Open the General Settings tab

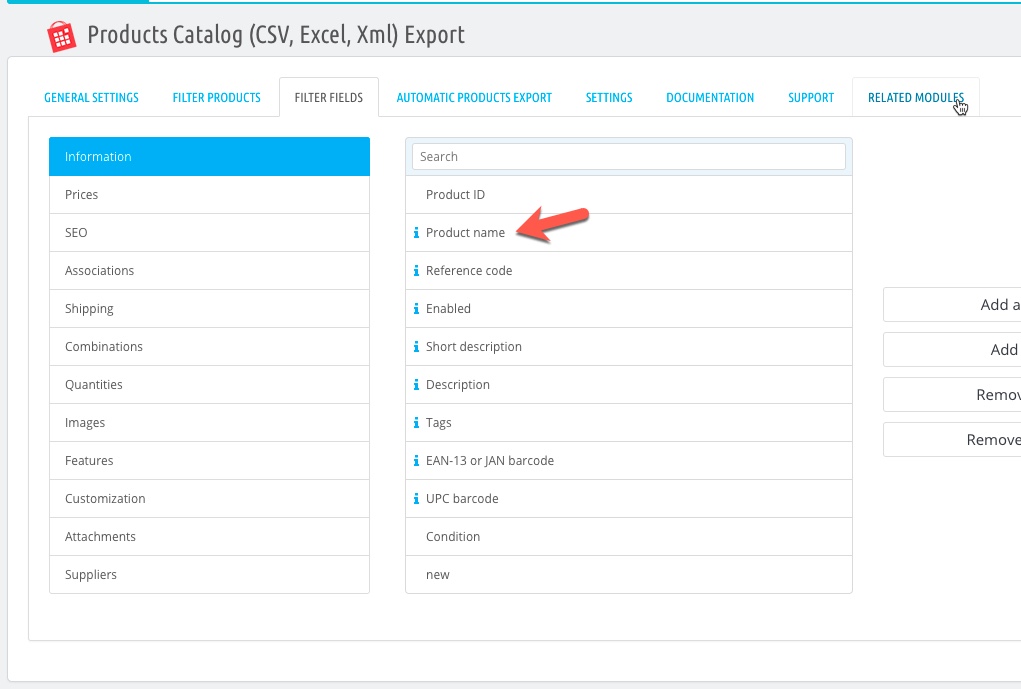pyautogui.click(x=91, y=98)
